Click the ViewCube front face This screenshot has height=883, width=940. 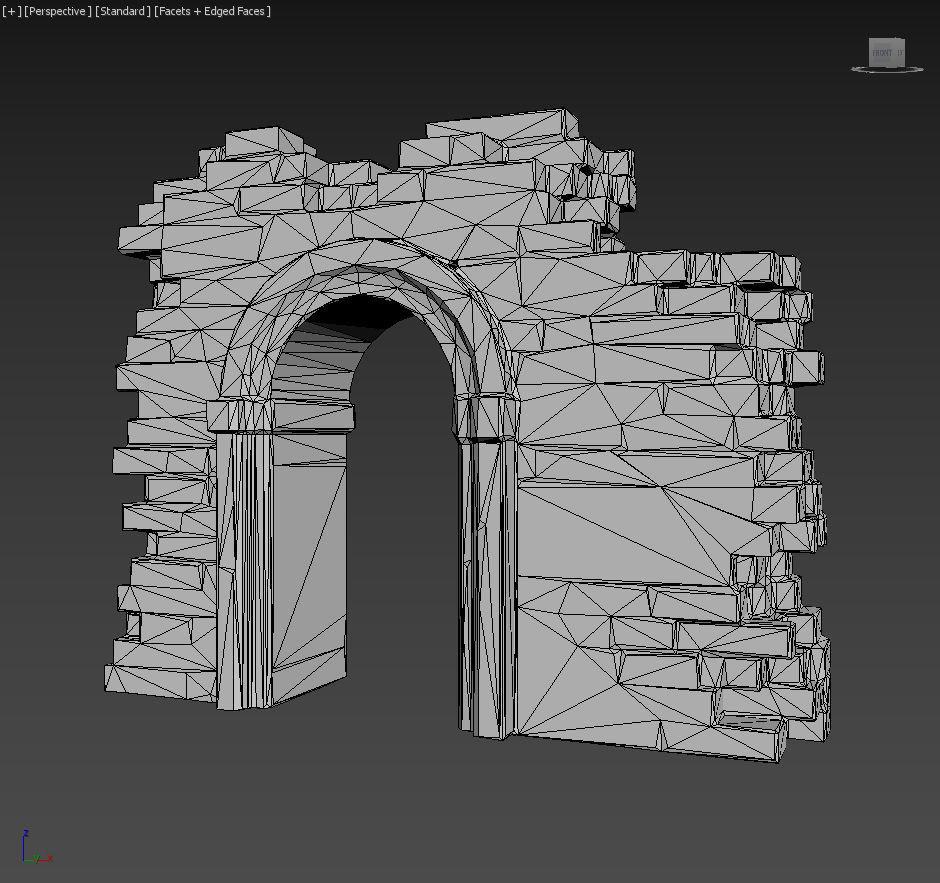point(882,53)
